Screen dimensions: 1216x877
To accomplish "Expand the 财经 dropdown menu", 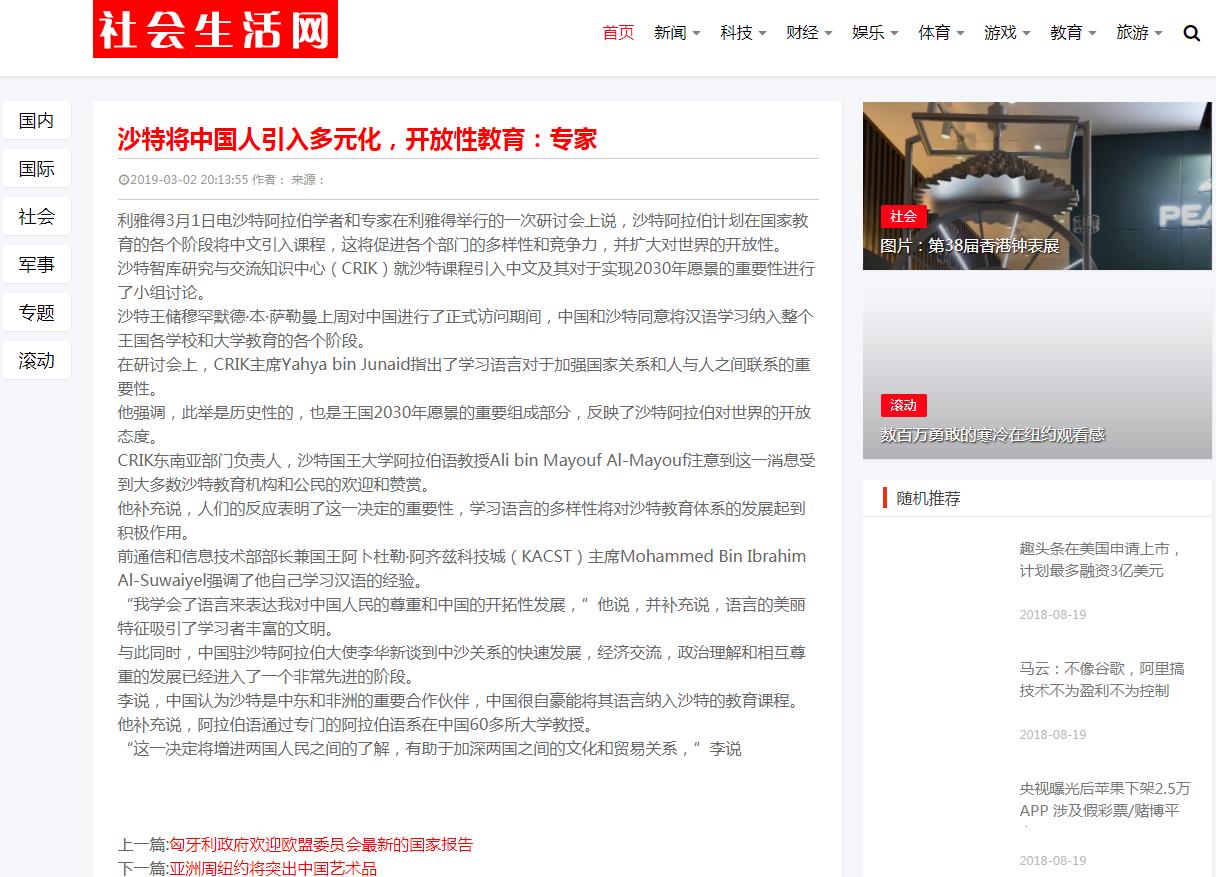I will pos(809,33).
